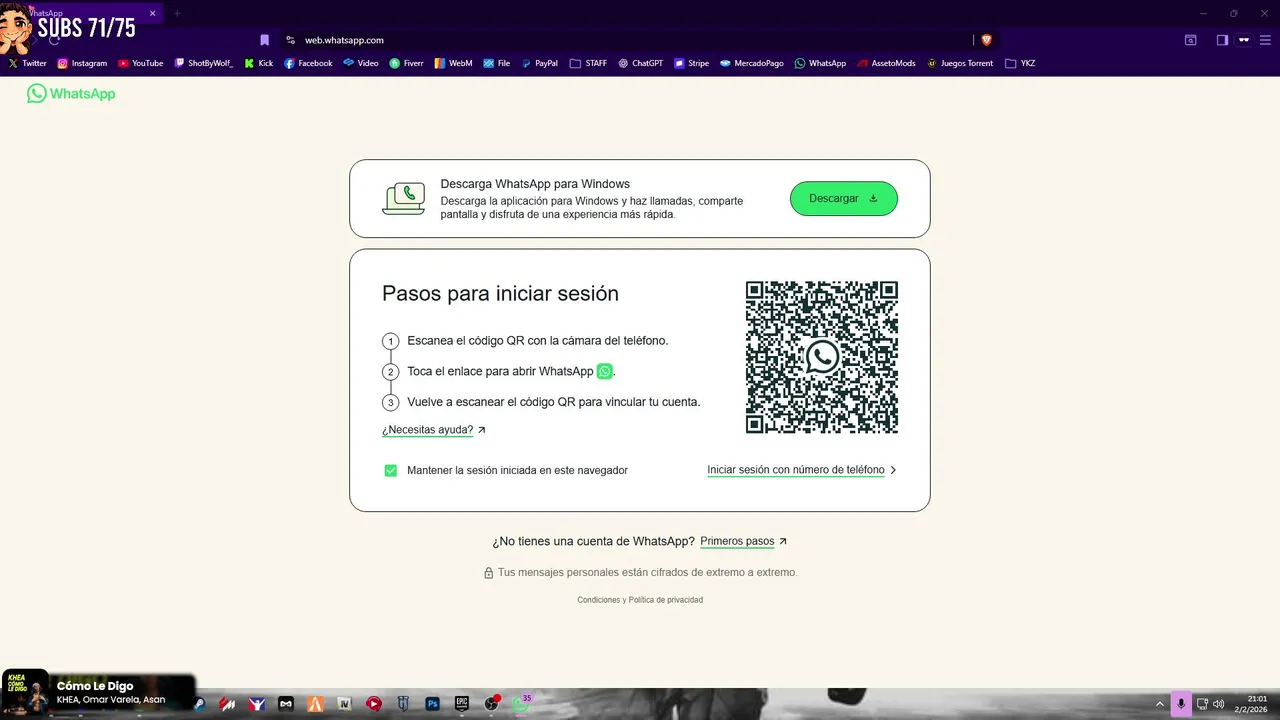Open Epic Games Launcher from the taskbar

(x=462, y=704)
